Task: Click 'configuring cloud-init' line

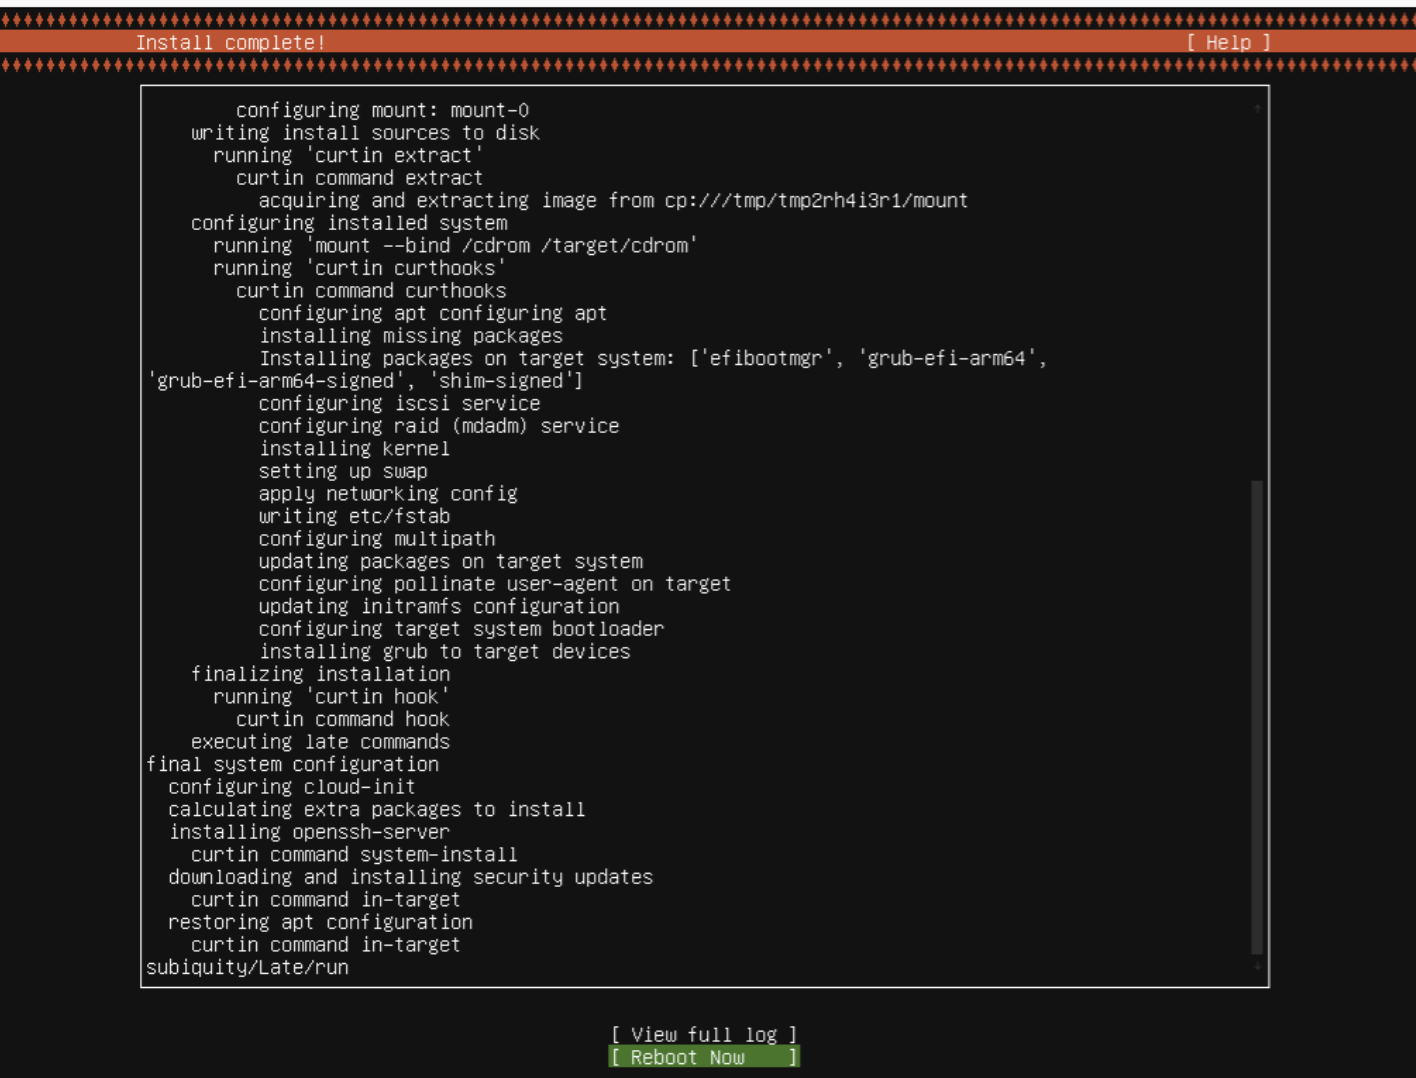Action: (x=292, y=786)
